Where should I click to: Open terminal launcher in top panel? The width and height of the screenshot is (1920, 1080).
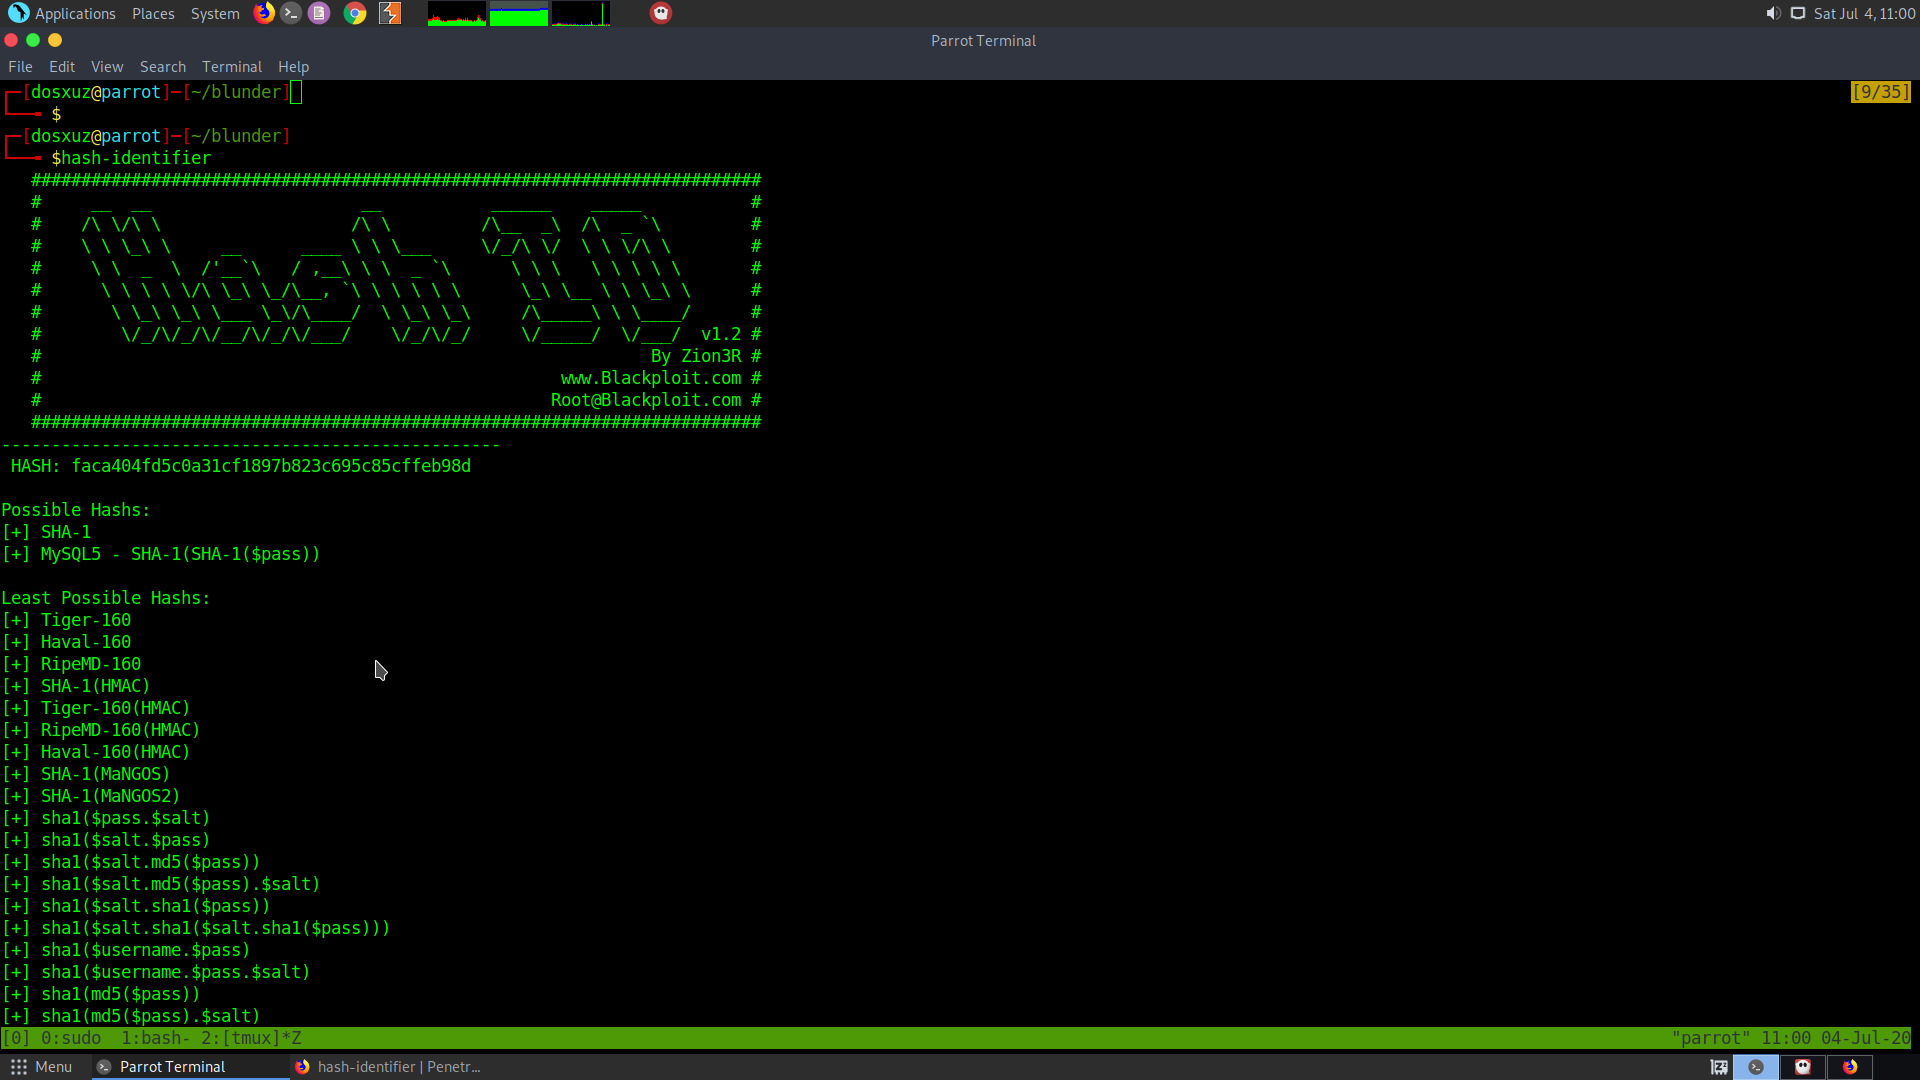coord(291,13)
